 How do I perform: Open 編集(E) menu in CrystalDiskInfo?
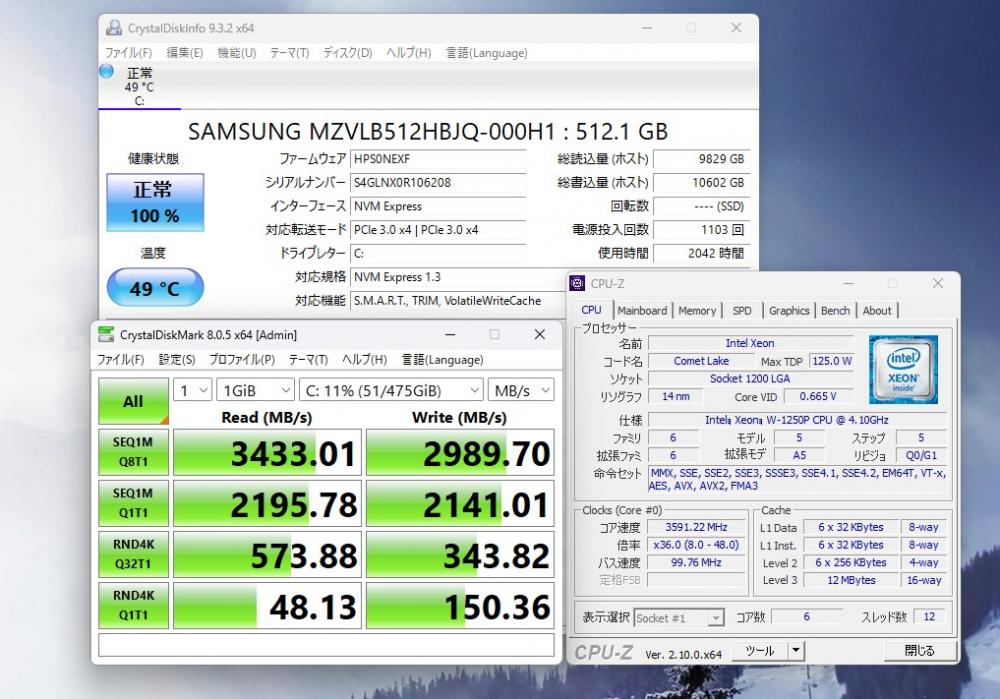[185, 53]
